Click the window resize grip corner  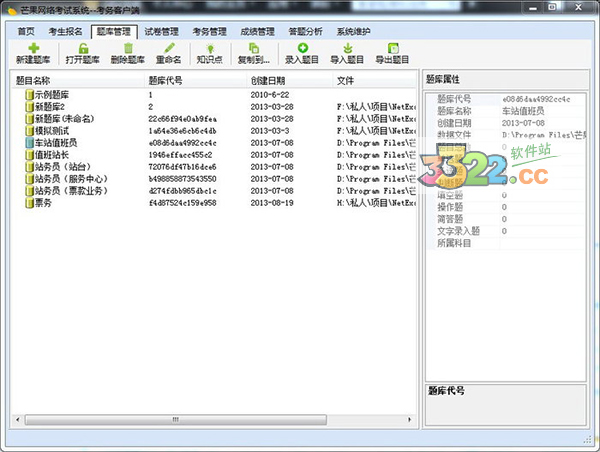(587, 441)
